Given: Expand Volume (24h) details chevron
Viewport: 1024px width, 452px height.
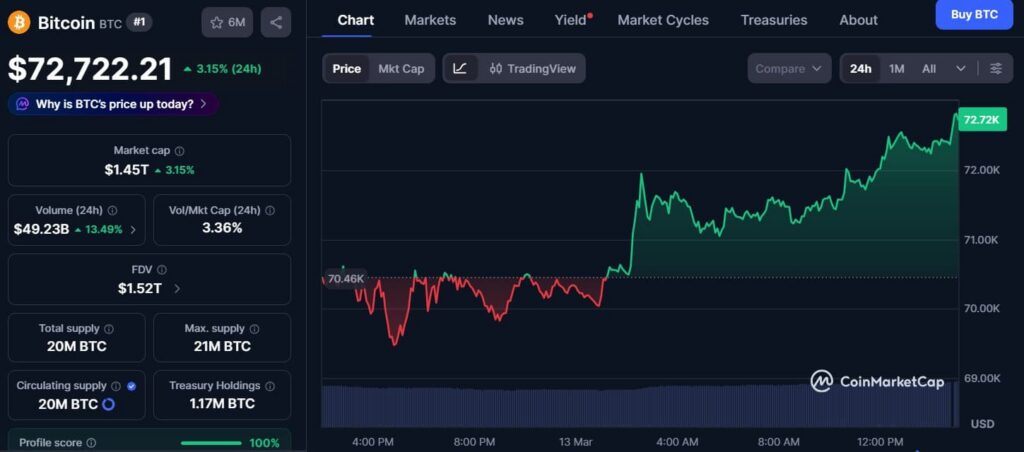Looking at the screenshot, I should 133,229.
